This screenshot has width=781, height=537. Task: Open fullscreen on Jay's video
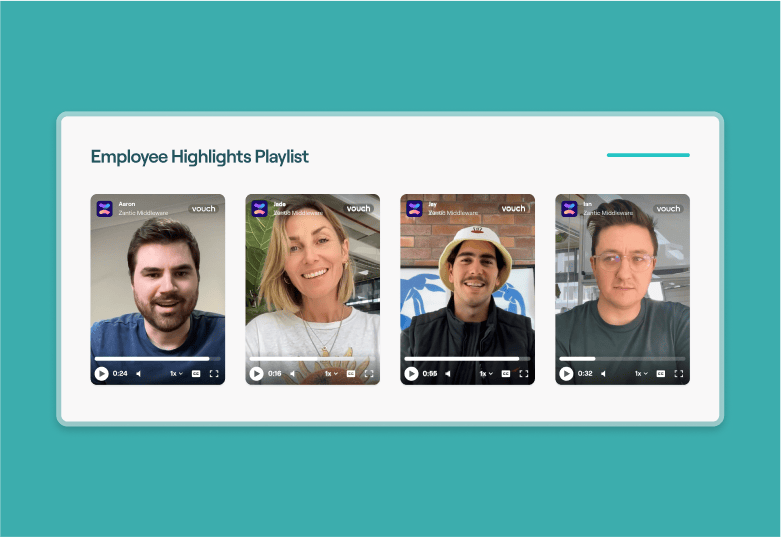coord(524,374)
